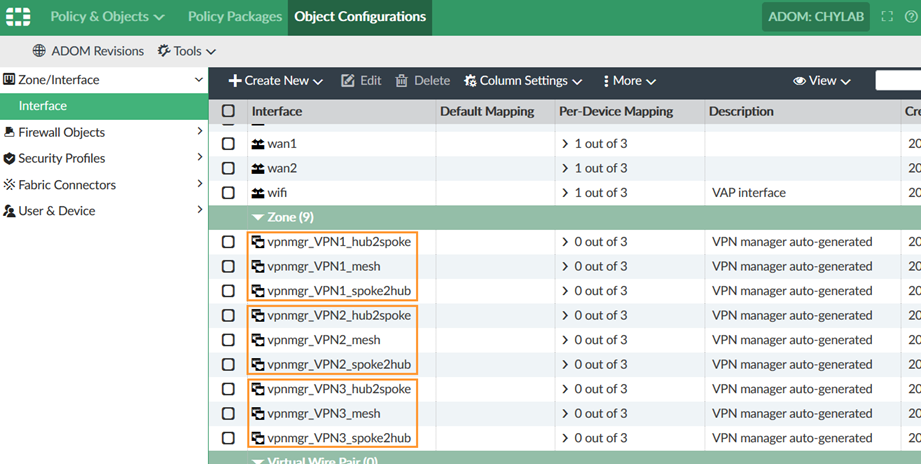Click the Fortinet logo icon
The width and height of the screenshot is (921, 464).
point(18,16)
